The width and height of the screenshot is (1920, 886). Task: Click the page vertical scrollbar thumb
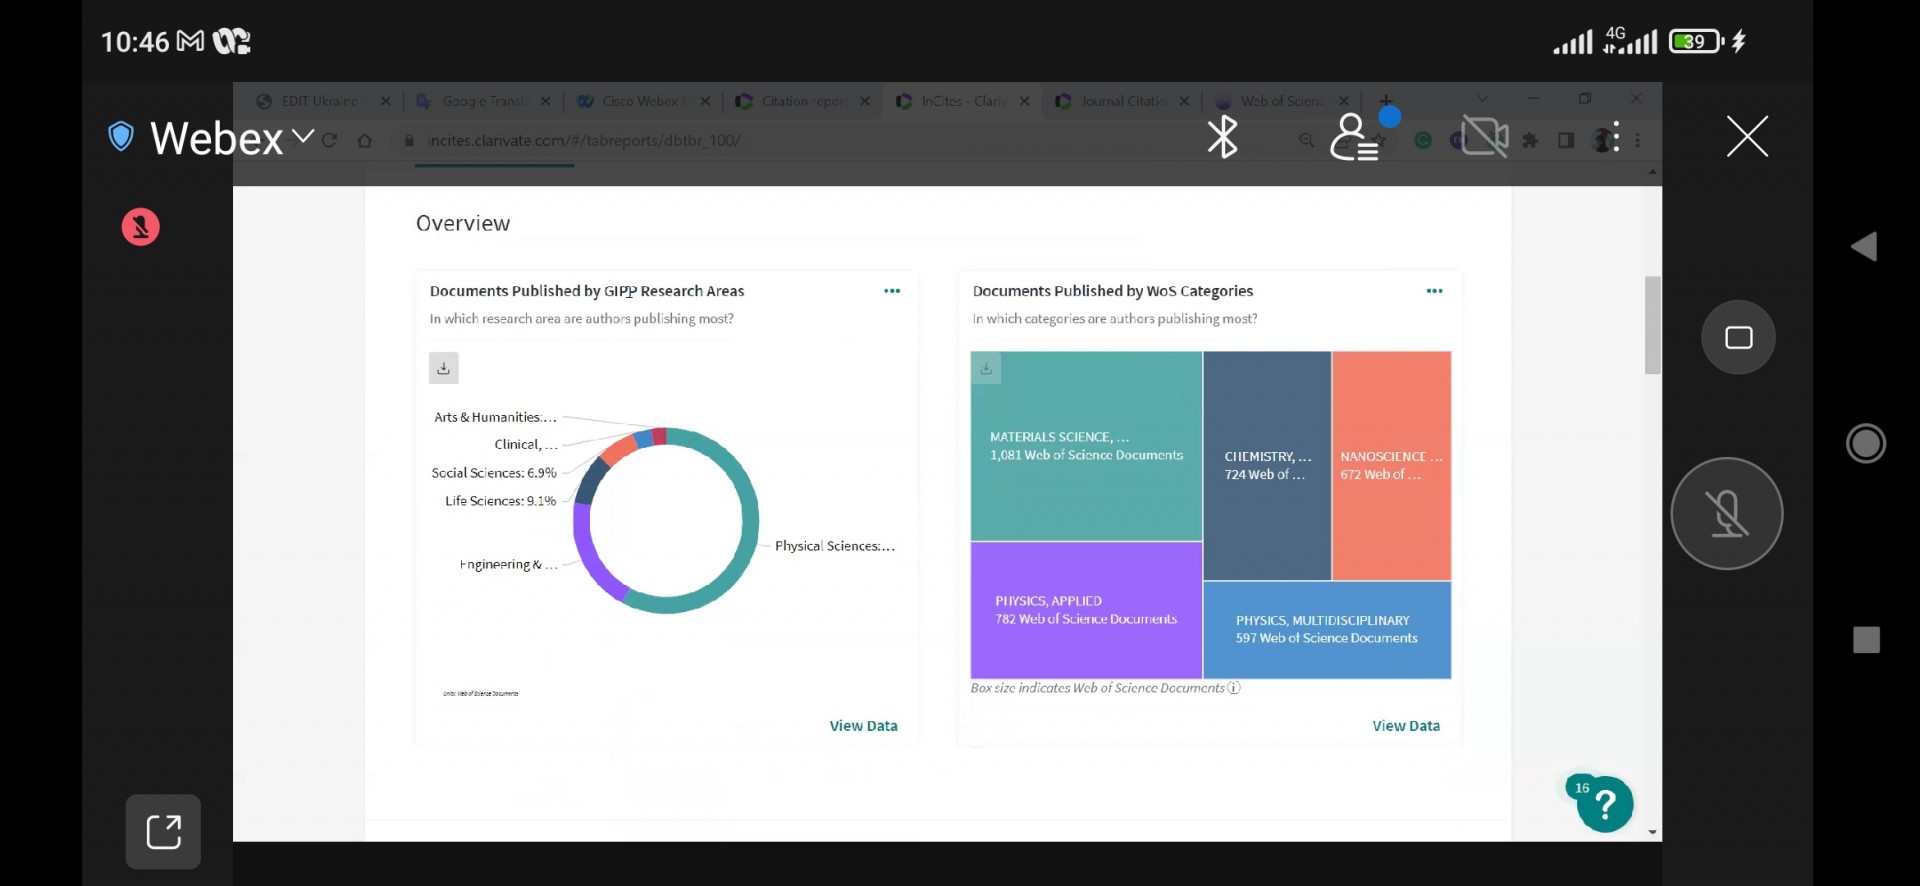(x=1652, y=325)
